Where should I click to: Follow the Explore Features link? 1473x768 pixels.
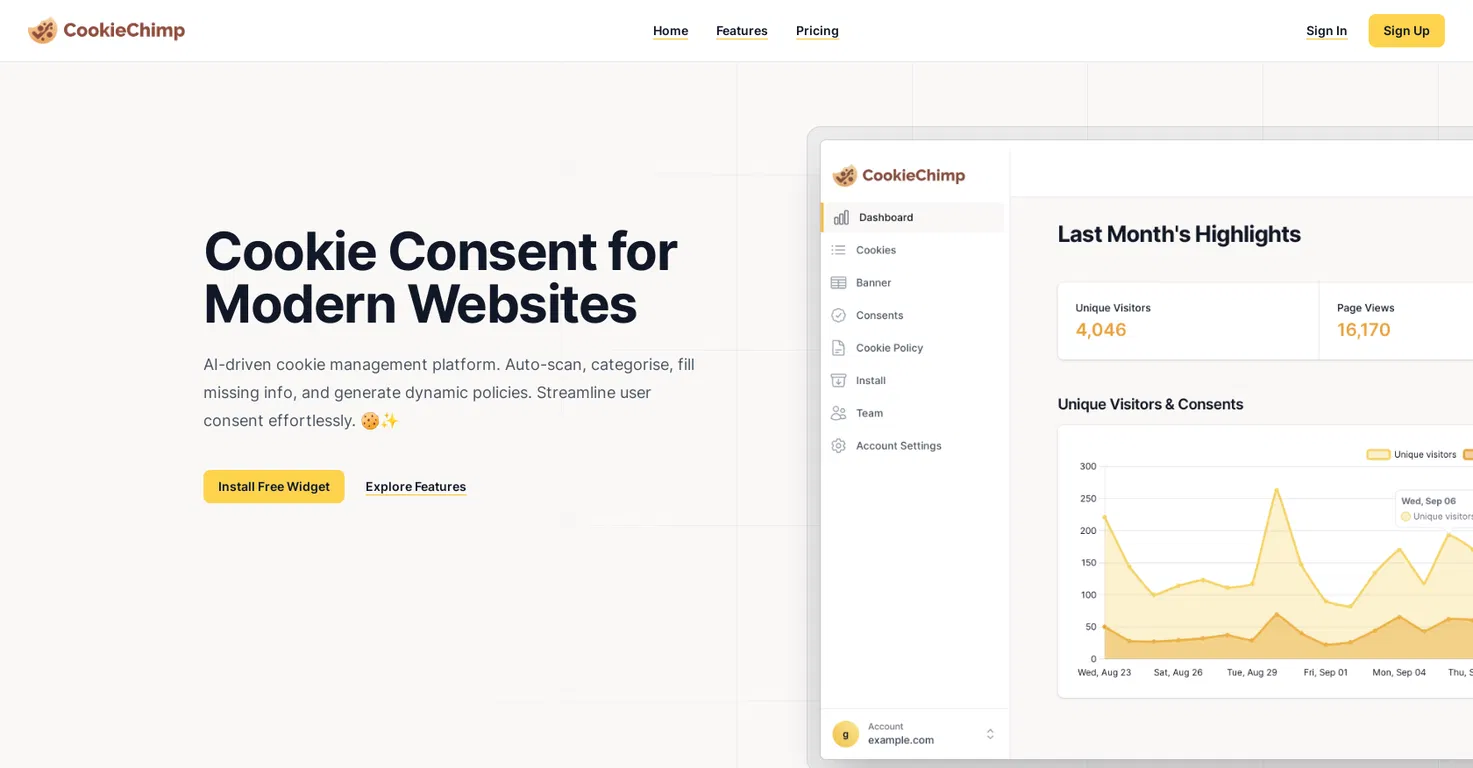coord(416,487)
